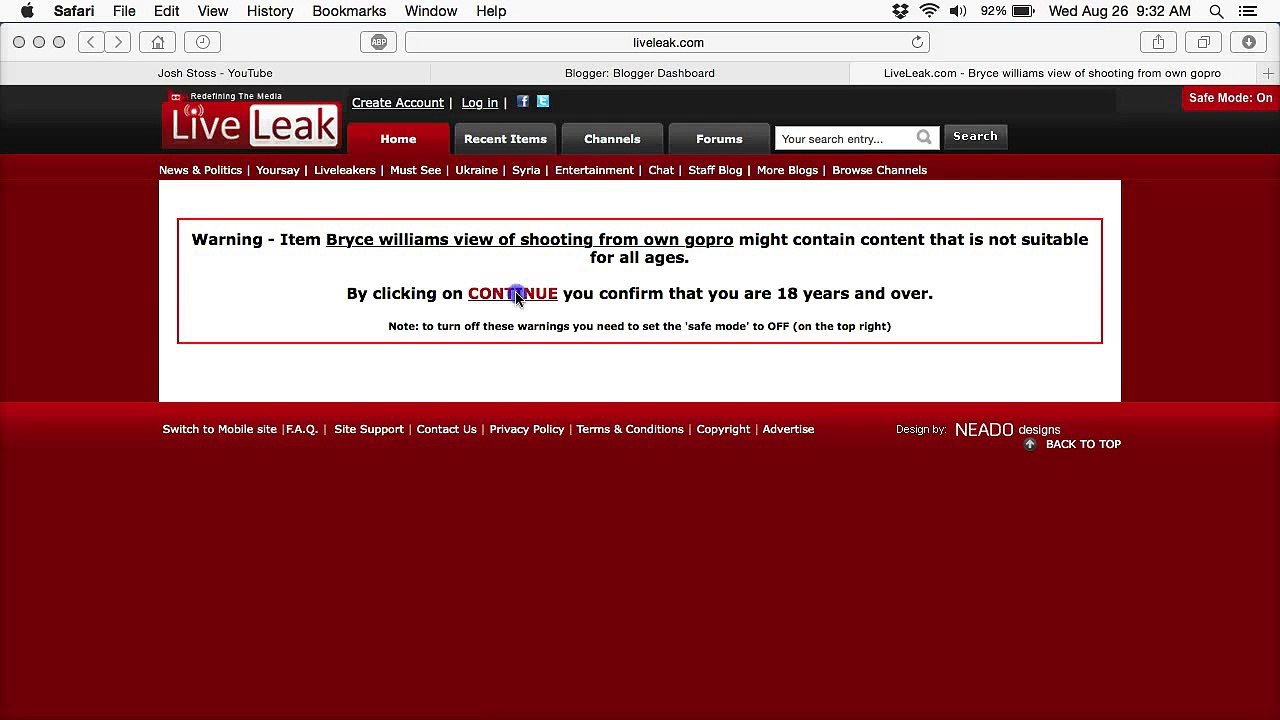This screenshot has width=1280, height=720.
Task: Switch to Blogger Dashboard tab
Action: coord(640,73)
